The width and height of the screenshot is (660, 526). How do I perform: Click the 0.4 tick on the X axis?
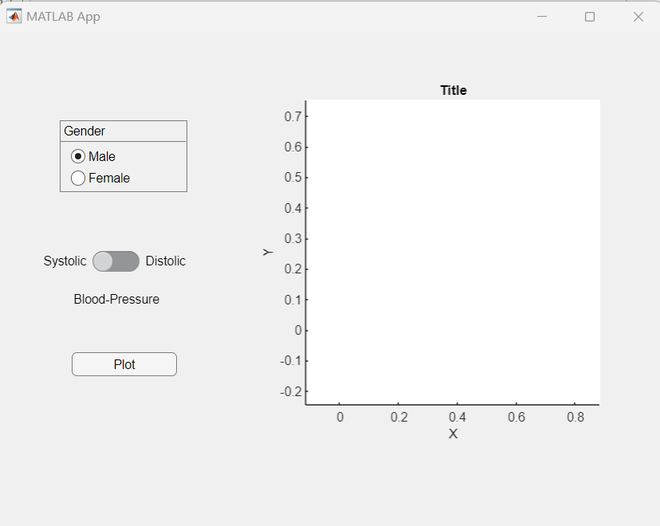[x=457, y=416]
